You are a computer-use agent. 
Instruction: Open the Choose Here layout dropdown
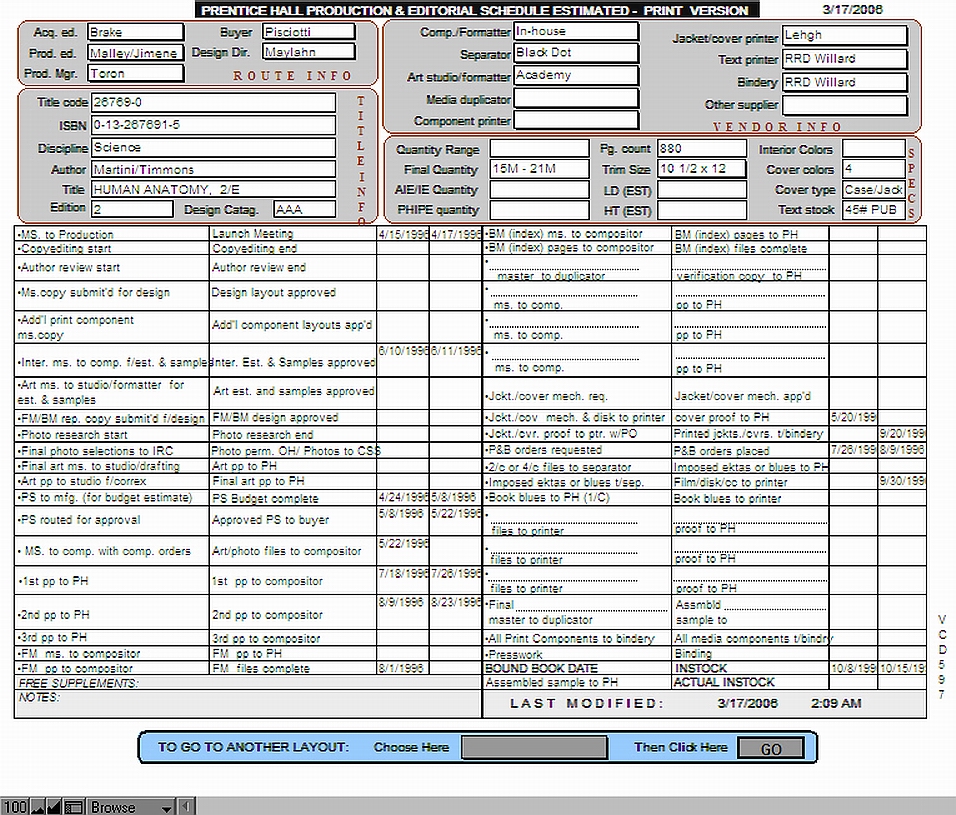tap(534, 747)
